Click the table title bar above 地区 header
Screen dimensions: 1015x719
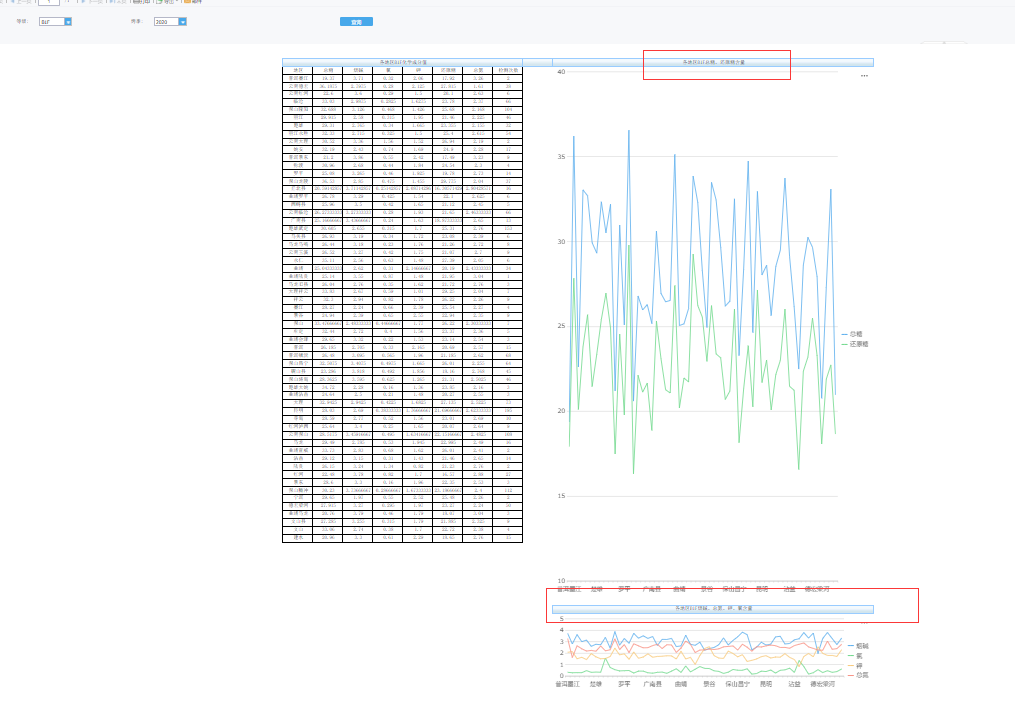coord(403,62)
